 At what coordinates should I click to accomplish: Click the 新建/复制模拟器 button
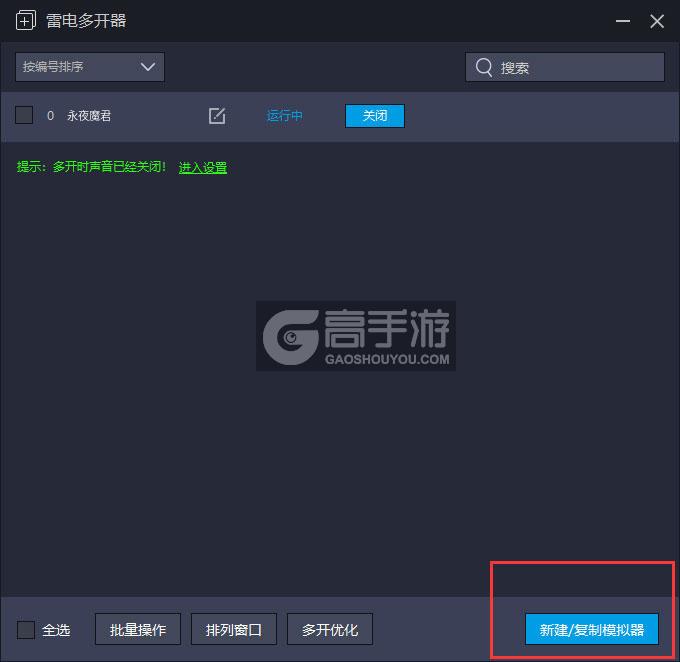point(592,630)
